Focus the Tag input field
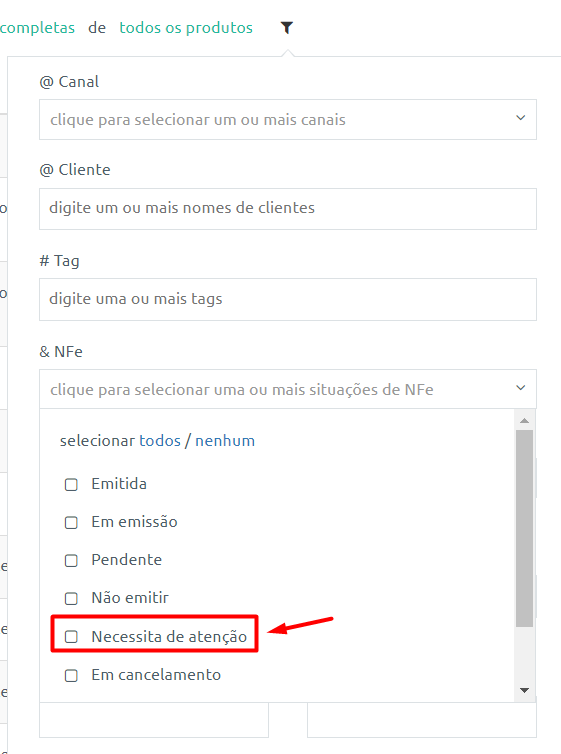This screenshot has width=561, height=754. click(x=287, y=299)
